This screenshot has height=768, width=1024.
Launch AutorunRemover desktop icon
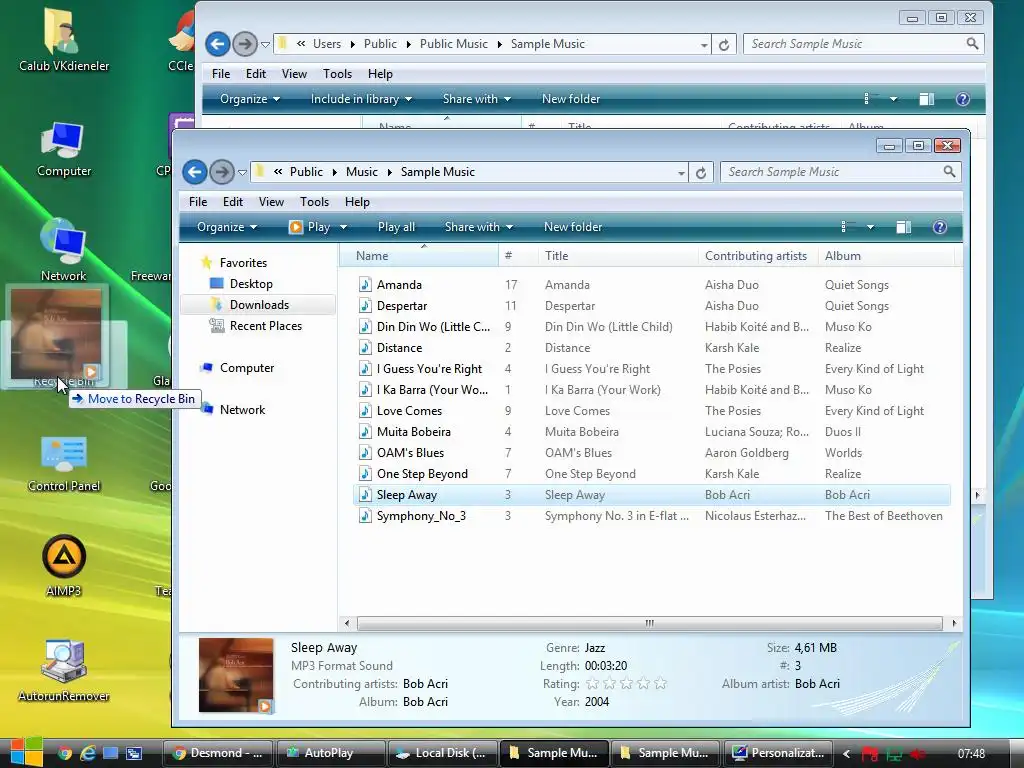[x=63, y=670]
